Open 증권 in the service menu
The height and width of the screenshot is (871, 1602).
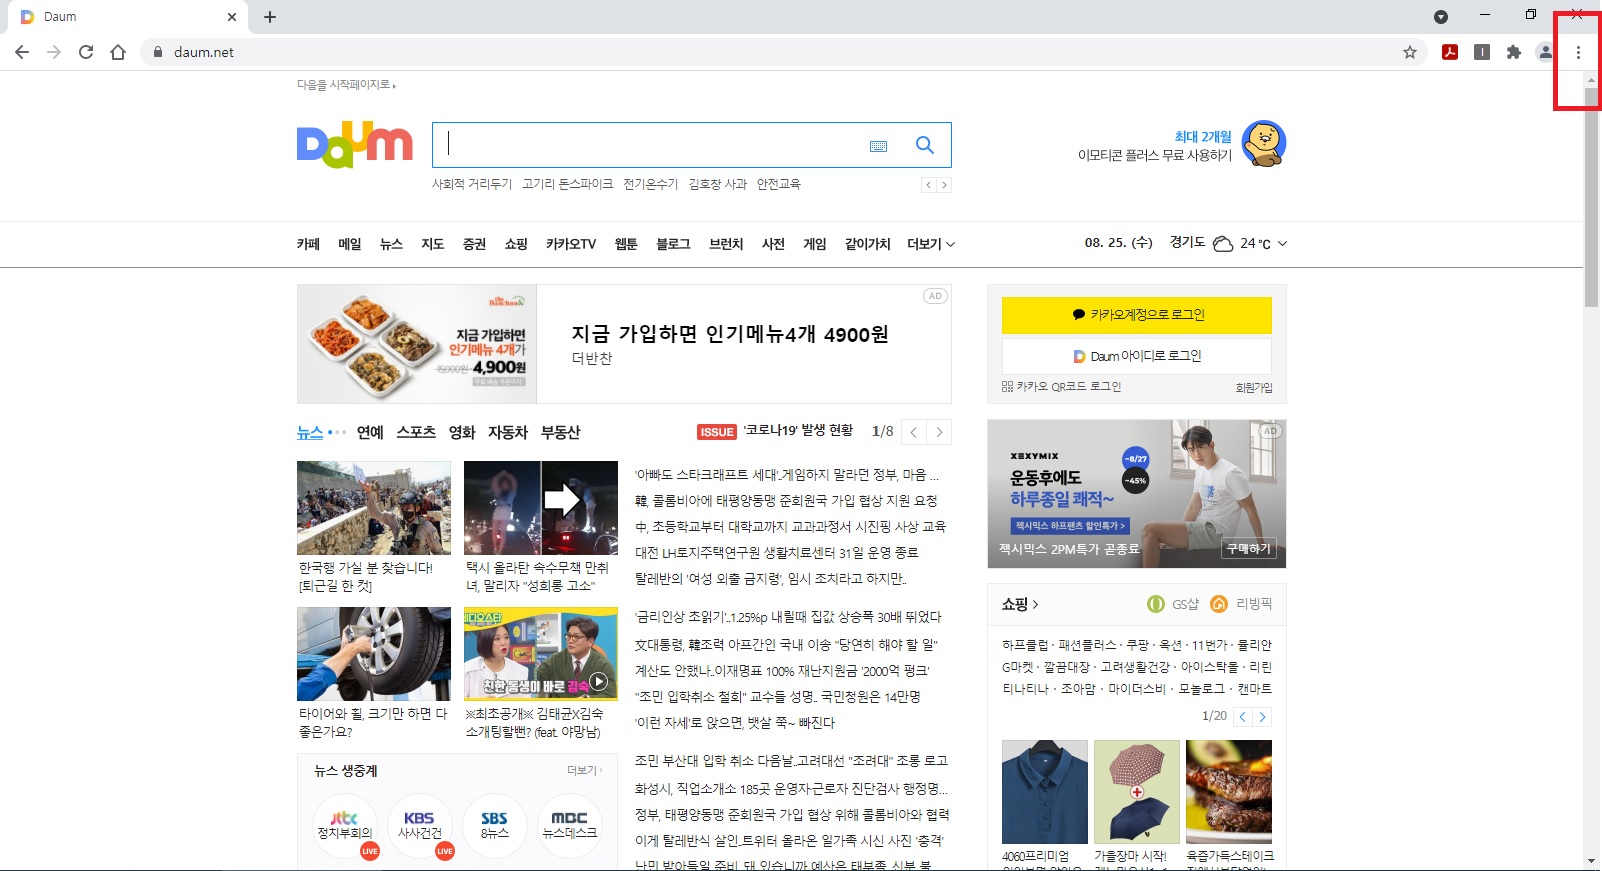(x=474, y=244)
